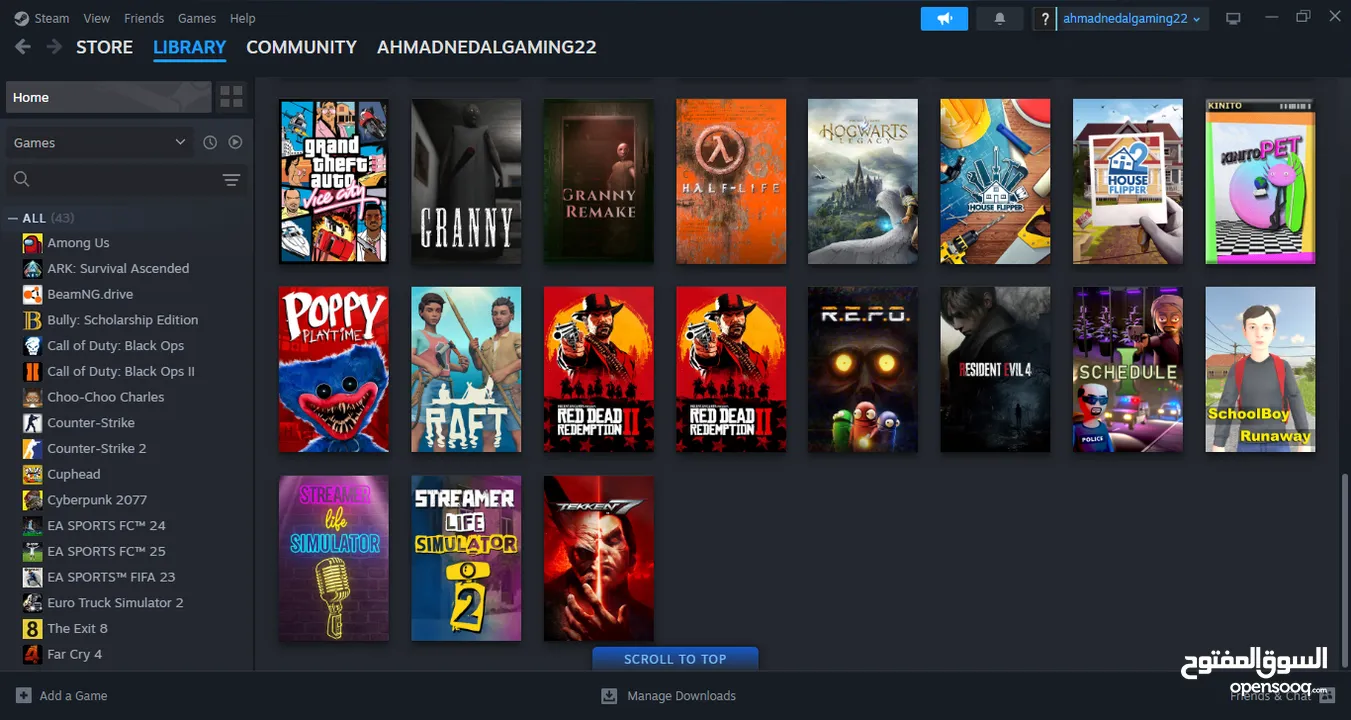1351x720 pixels.
Task: Open the Granny game cover
Action: tap(466, 181)
